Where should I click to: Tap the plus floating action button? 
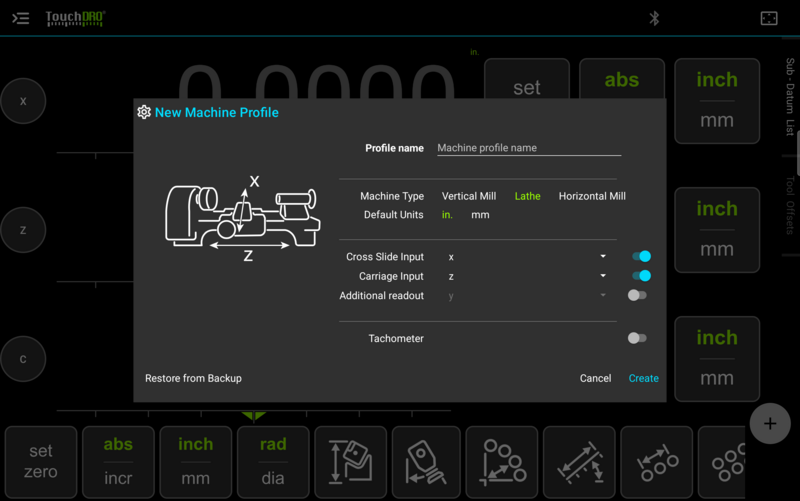pos(770,423)
